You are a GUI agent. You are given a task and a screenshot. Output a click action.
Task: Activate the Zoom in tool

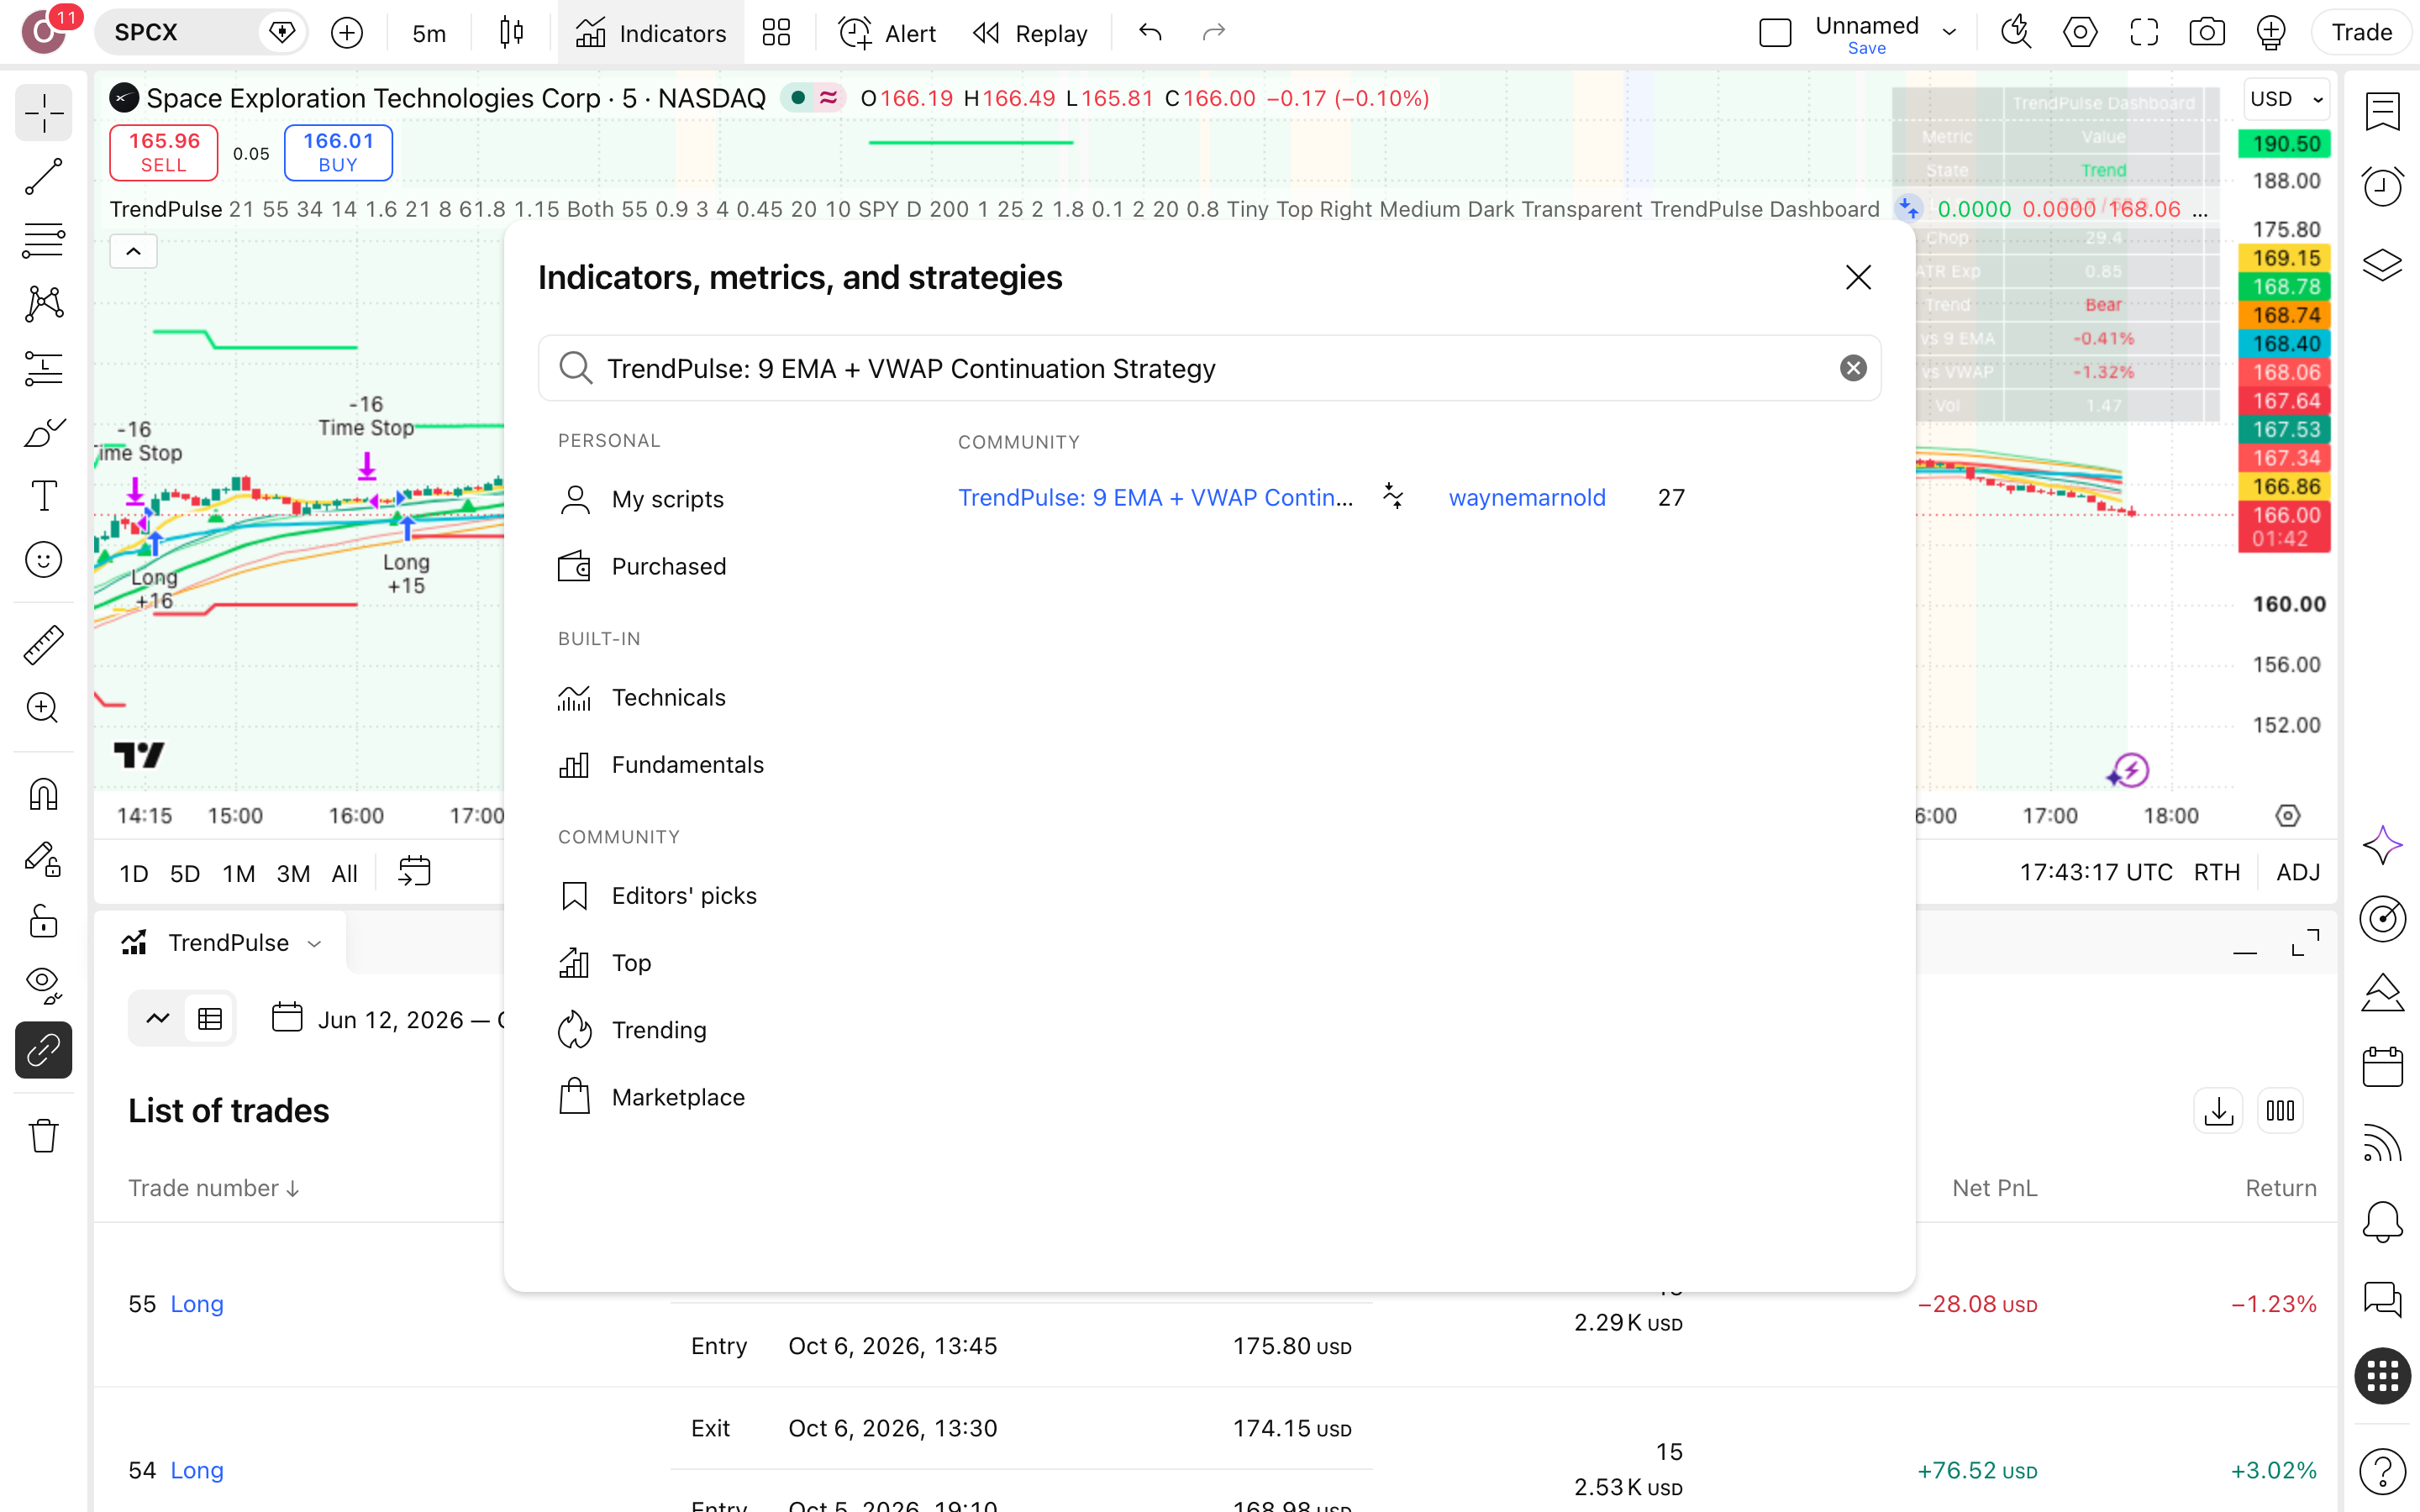click(x=43, y=708)
